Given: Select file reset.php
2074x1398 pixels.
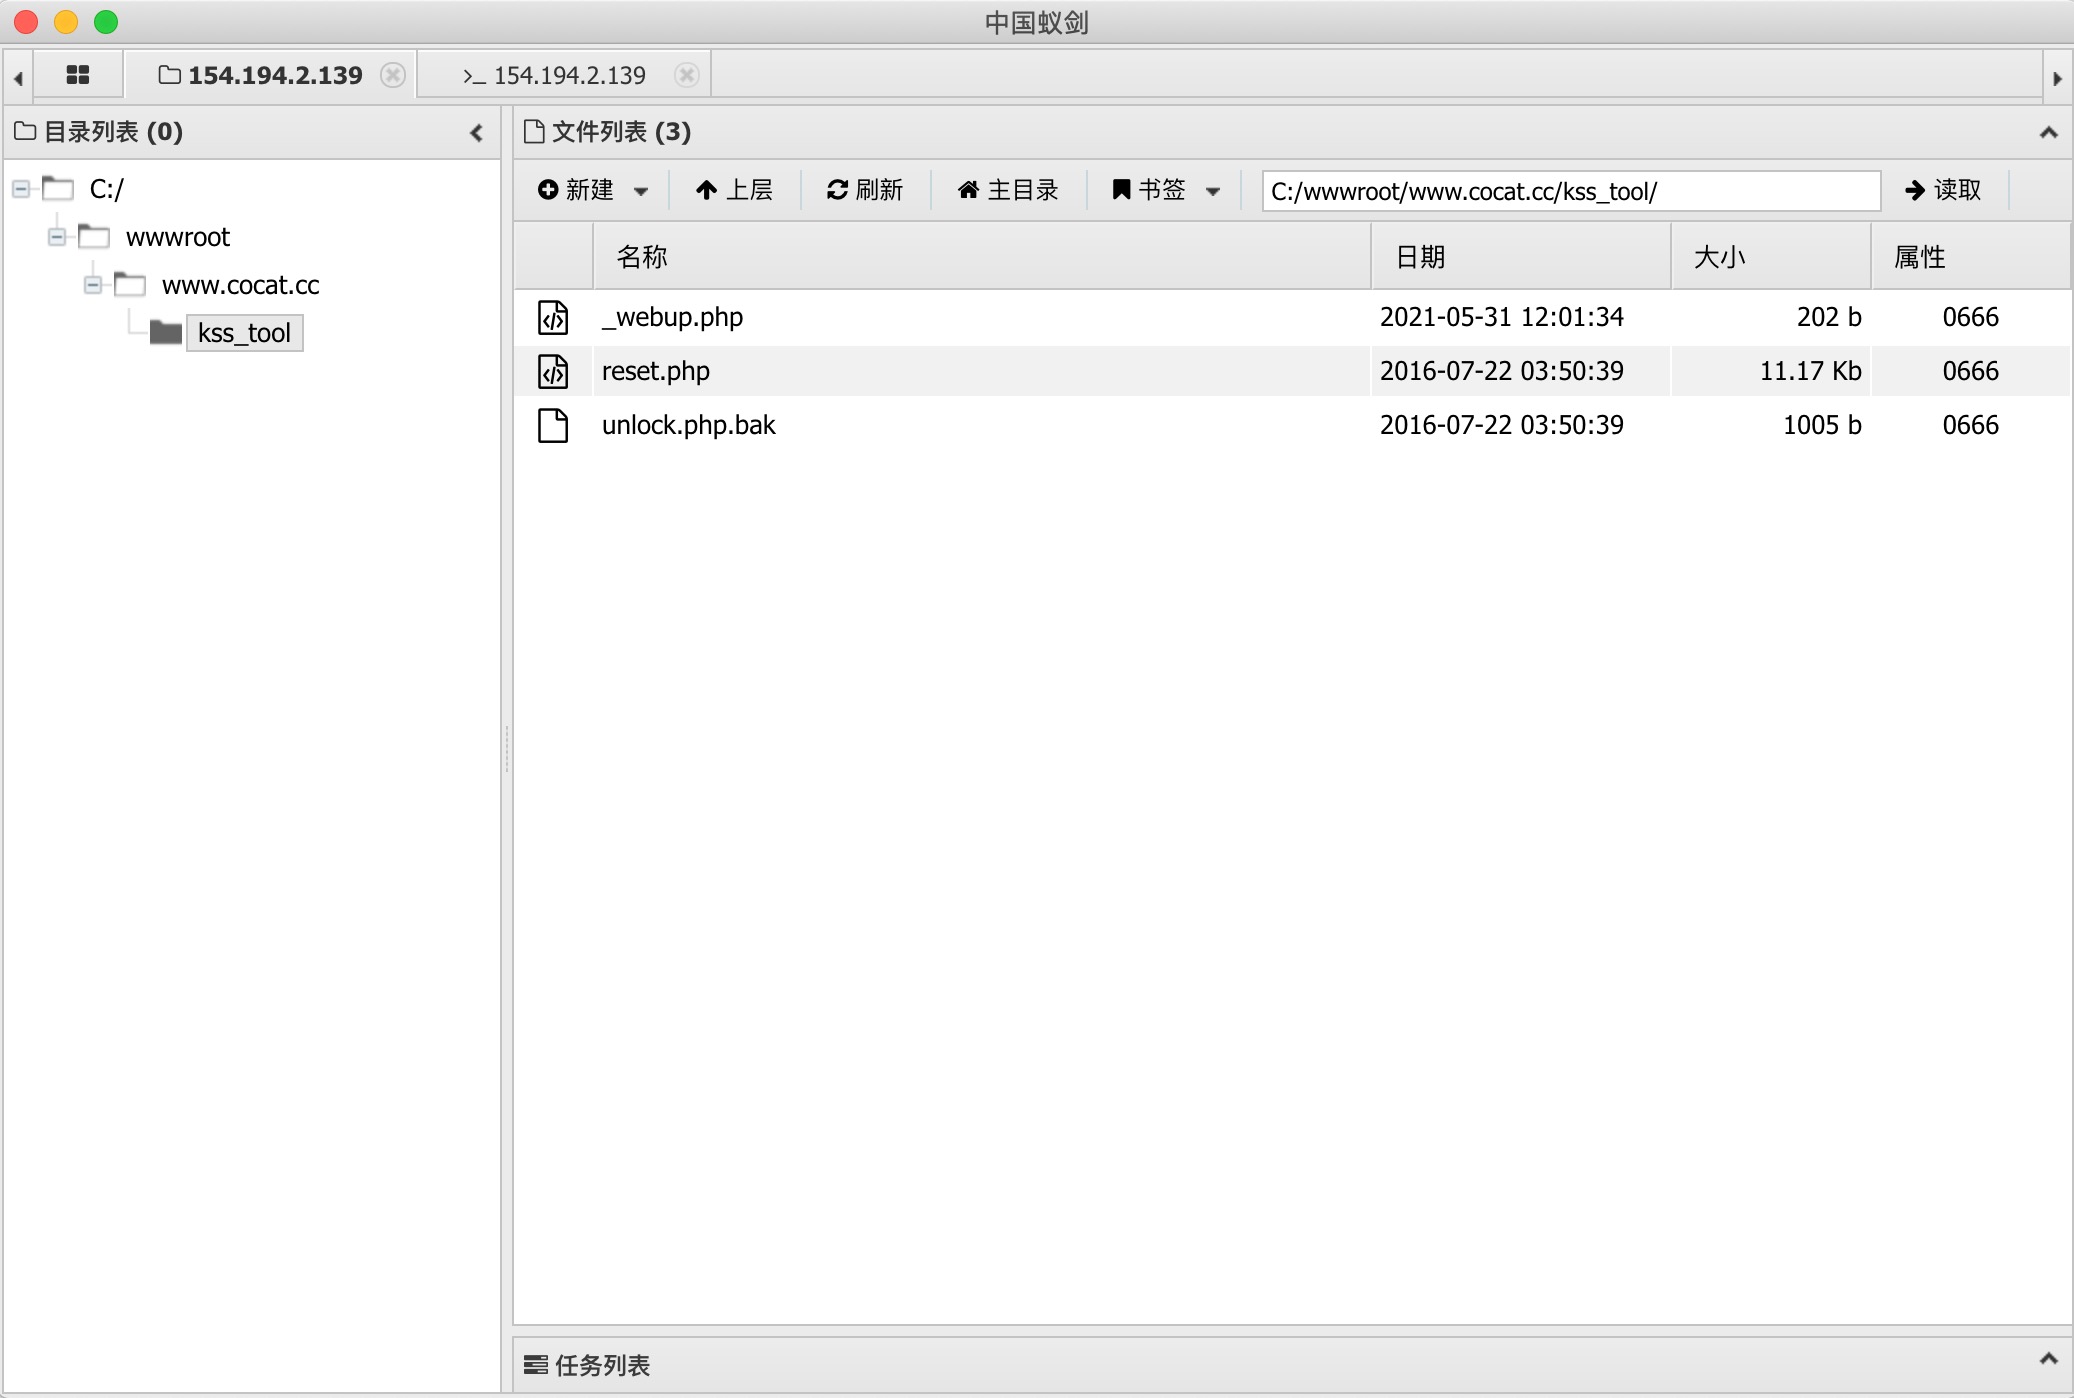Looking at the screenshot, I should (656, 371).
